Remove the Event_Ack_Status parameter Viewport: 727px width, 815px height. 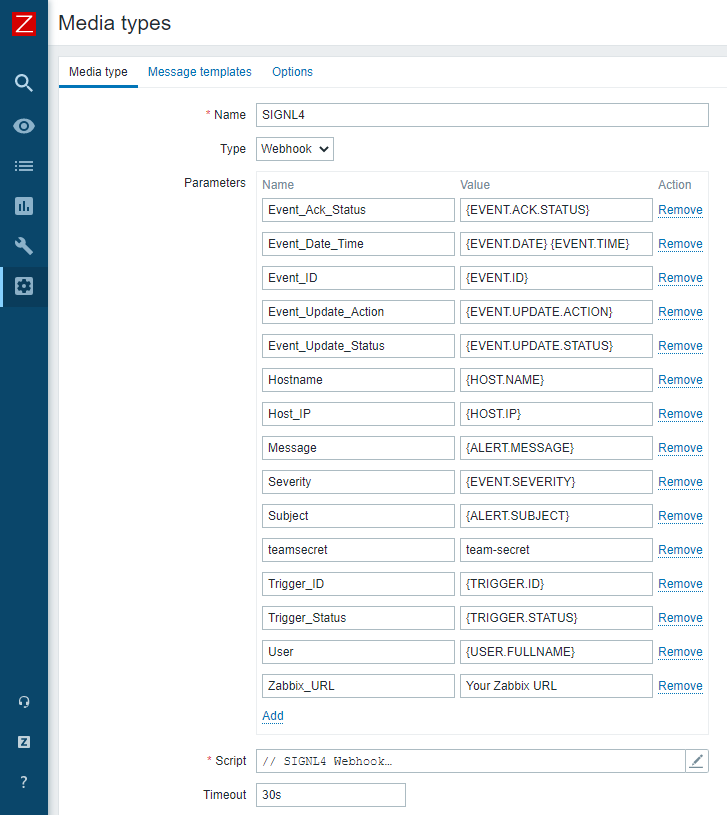coord(680,210)
